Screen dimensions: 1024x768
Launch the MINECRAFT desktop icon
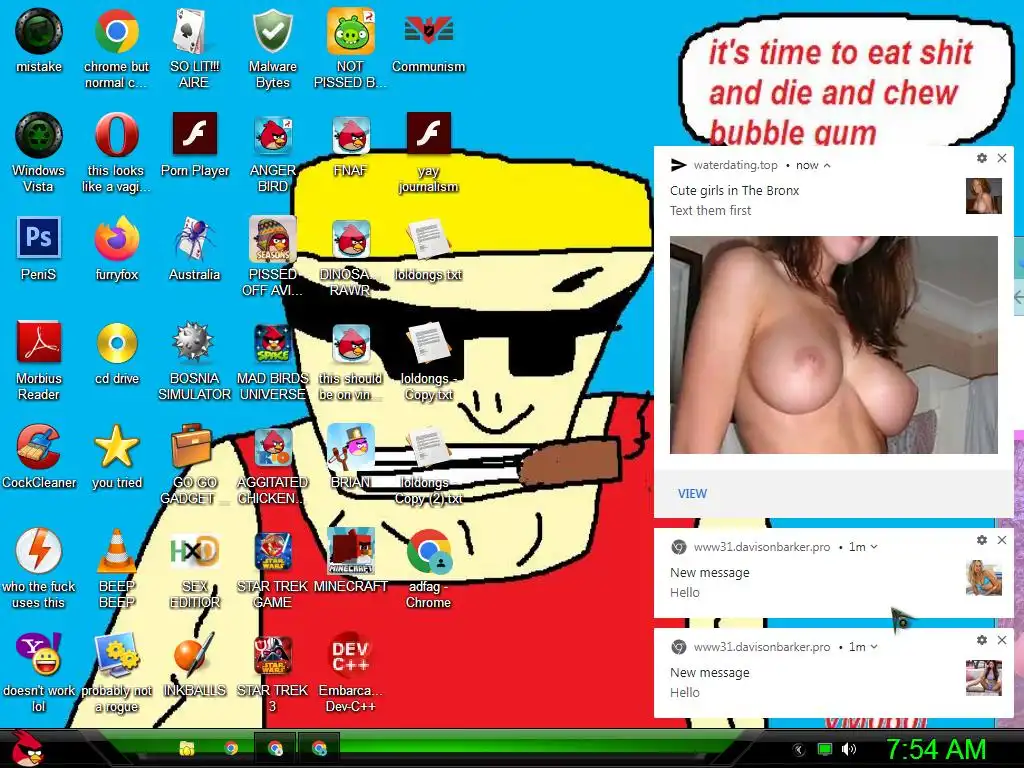pos(350,560)
